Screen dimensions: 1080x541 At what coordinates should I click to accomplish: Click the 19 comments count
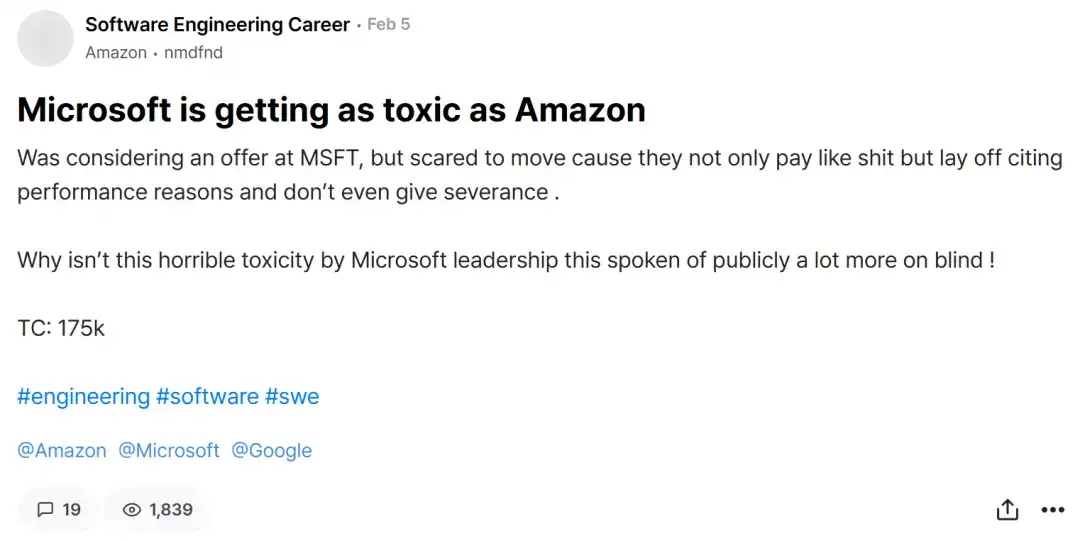coord(72,510)
